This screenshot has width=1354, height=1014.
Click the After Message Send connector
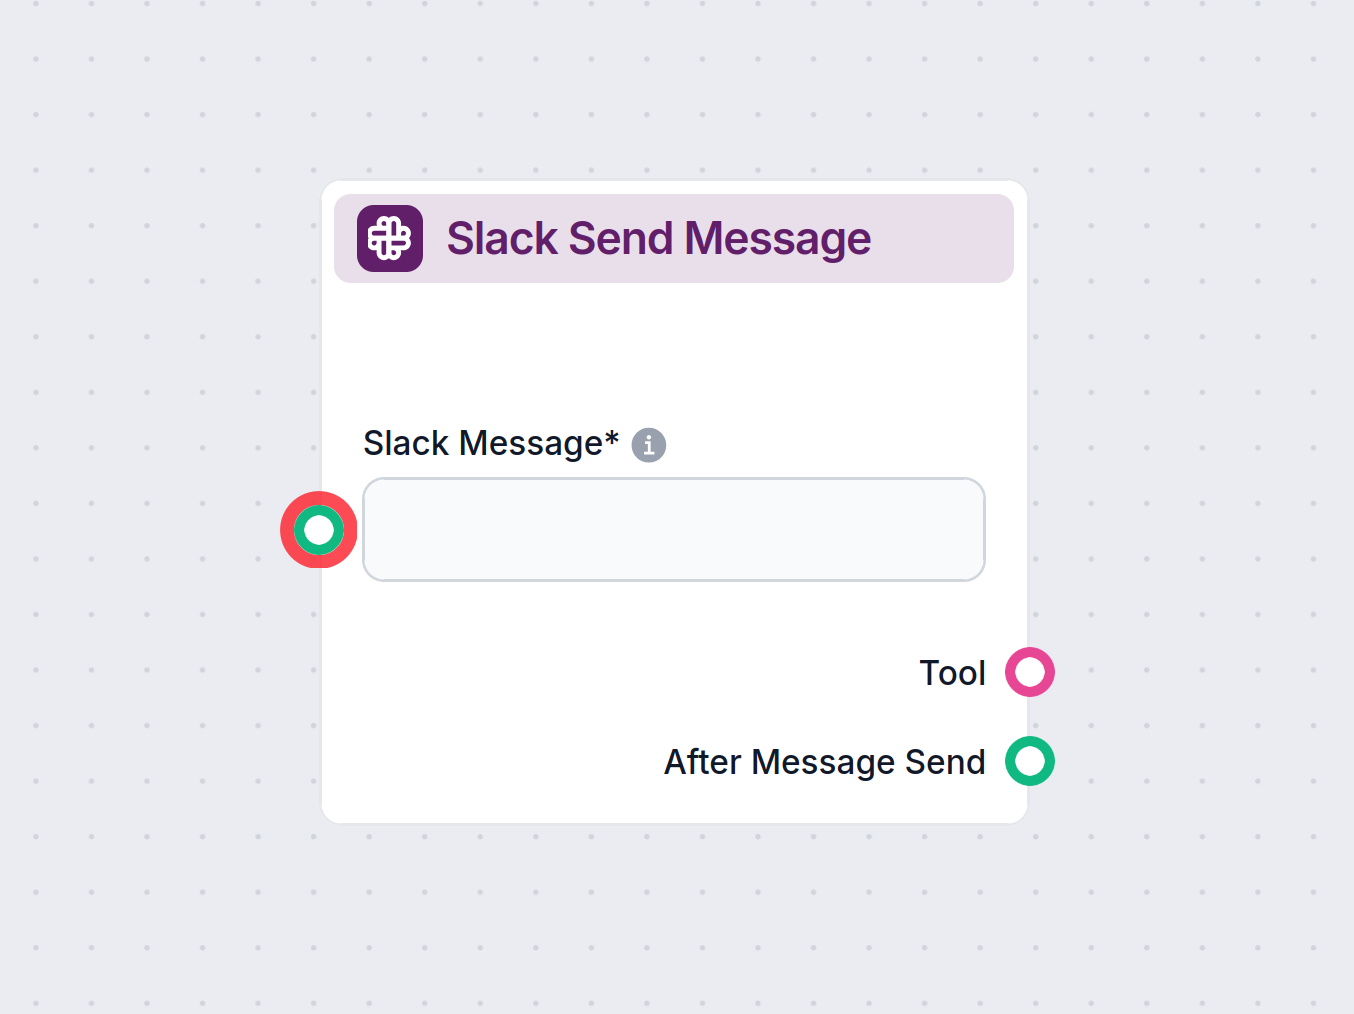pyautogui.click(x=1029, y=761)
